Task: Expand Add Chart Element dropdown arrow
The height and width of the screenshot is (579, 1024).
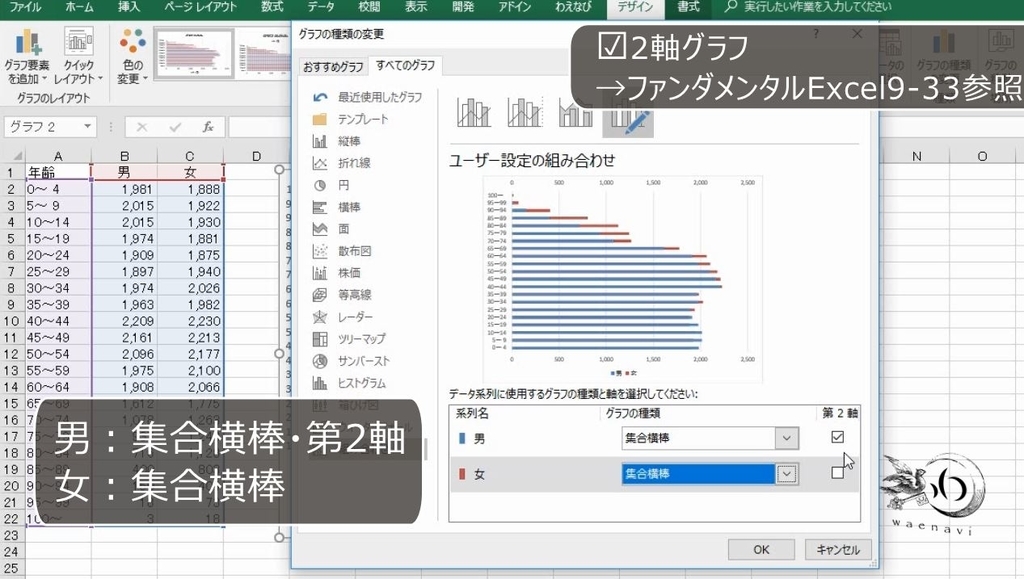Action: 44,79
